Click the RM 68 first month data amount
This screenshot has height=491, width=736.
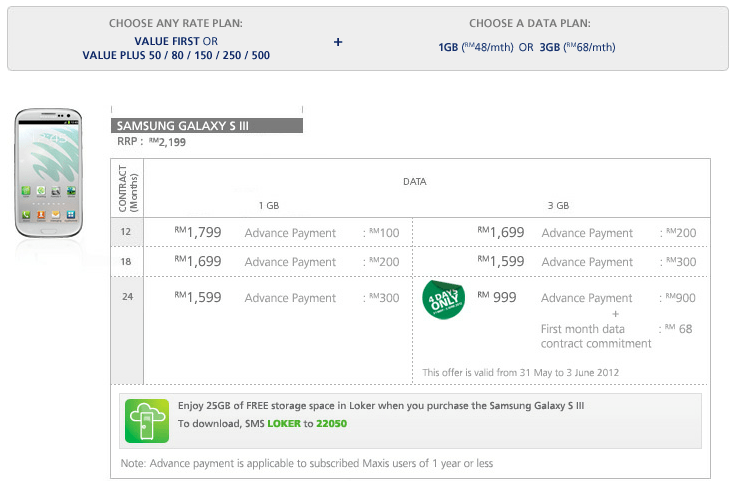click(x=678, y=329)
